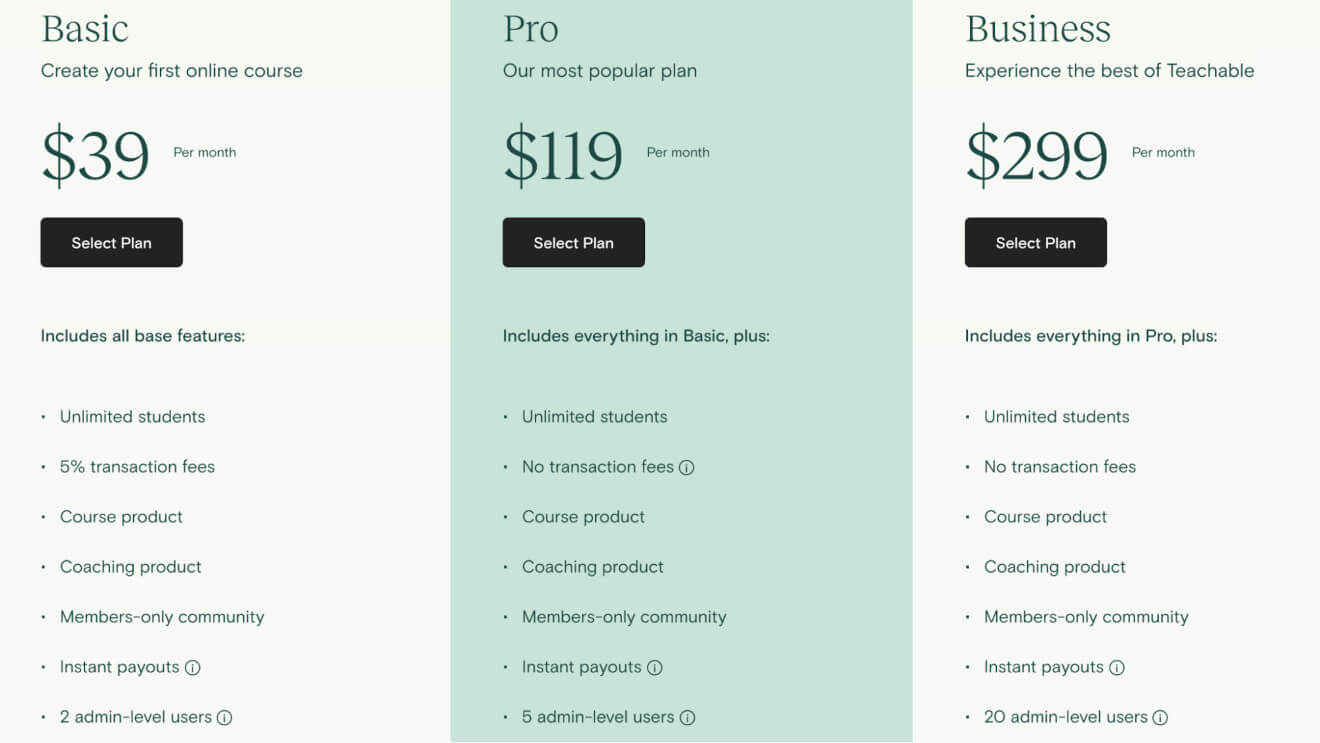Click the $119 price in Pro

coord(563,155)
